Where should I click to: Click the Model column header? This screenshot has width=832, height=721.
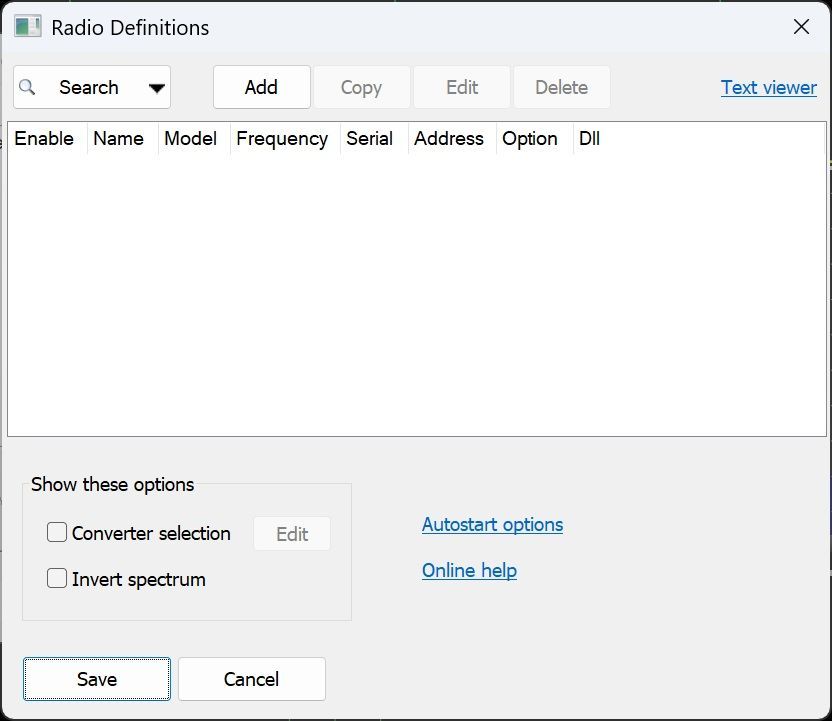[190, 139]
